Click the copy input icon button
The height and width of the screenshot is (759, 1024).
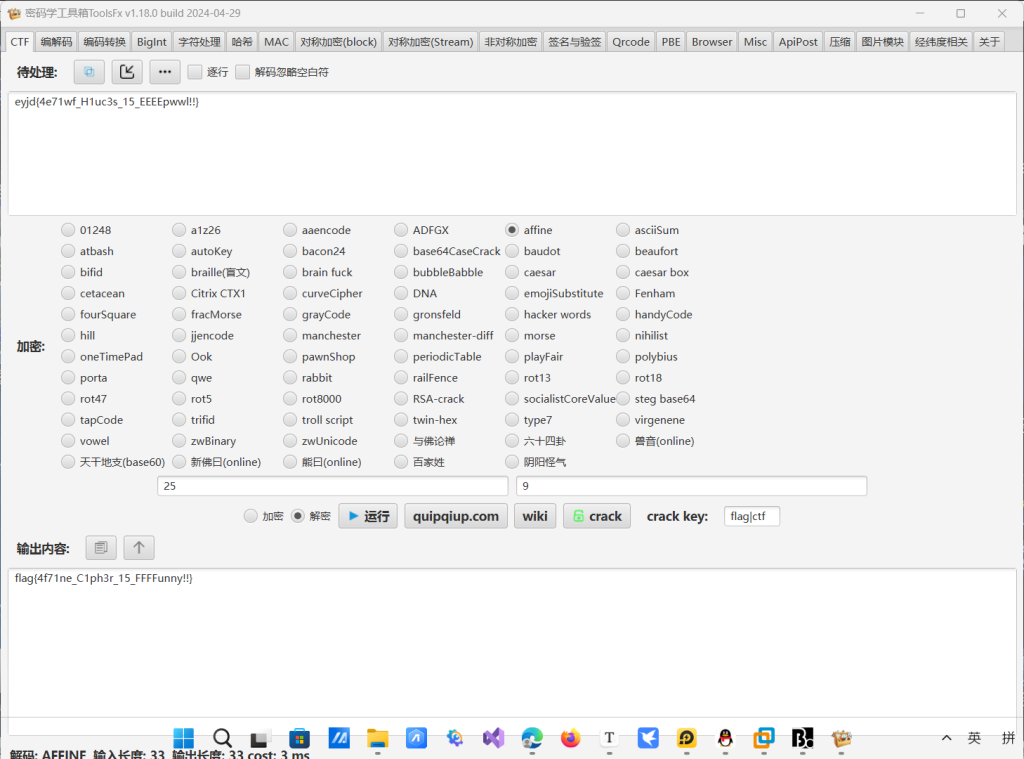(x=89, y=72)
